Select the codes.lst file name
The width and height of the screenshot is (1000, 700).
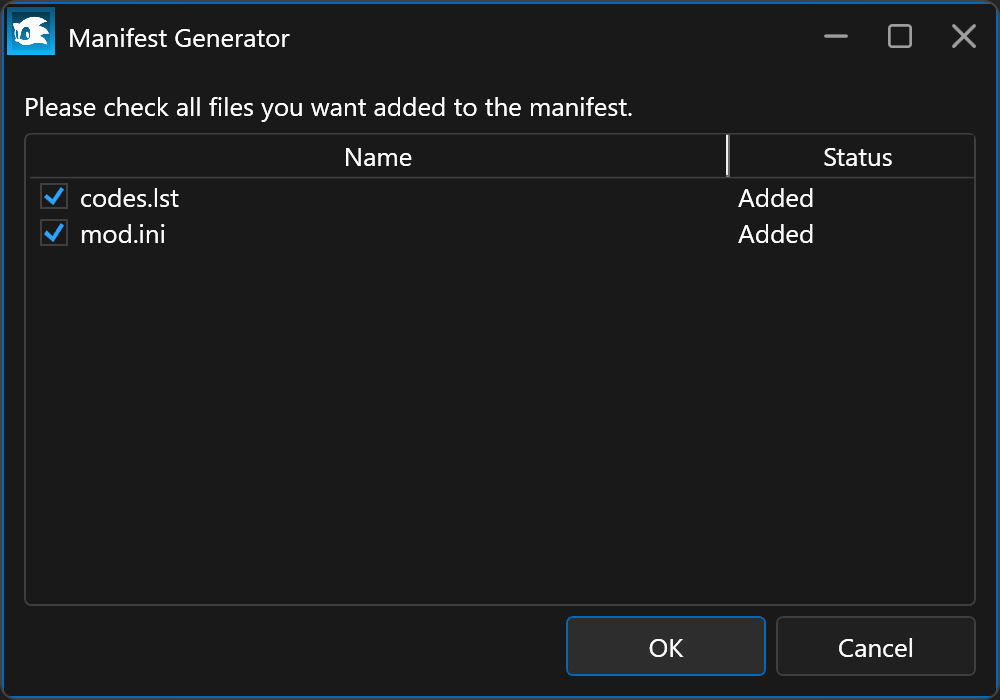click(129, 198)
